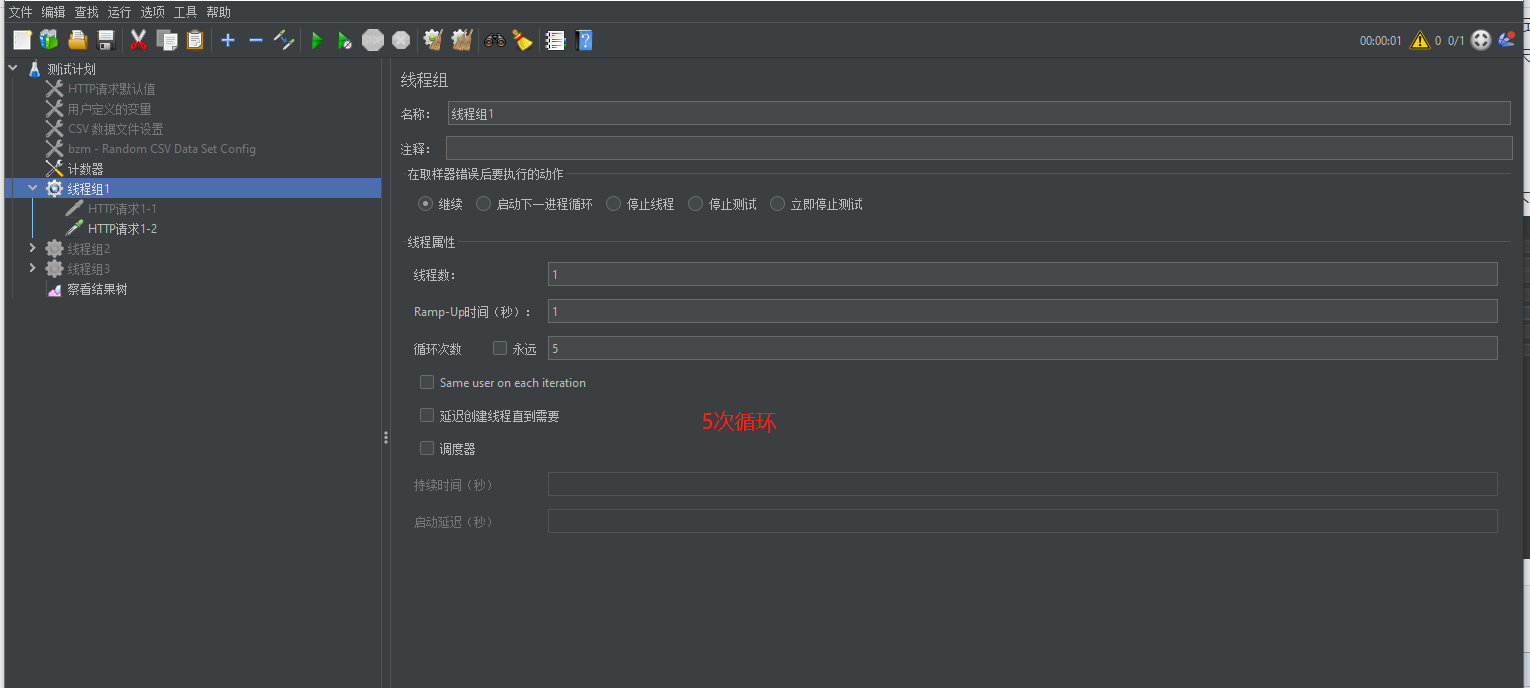Select HTTP请求默认值 in the tree
Image resolution: width=1530 pixels, height=688 pixels.
click(112, 89)
